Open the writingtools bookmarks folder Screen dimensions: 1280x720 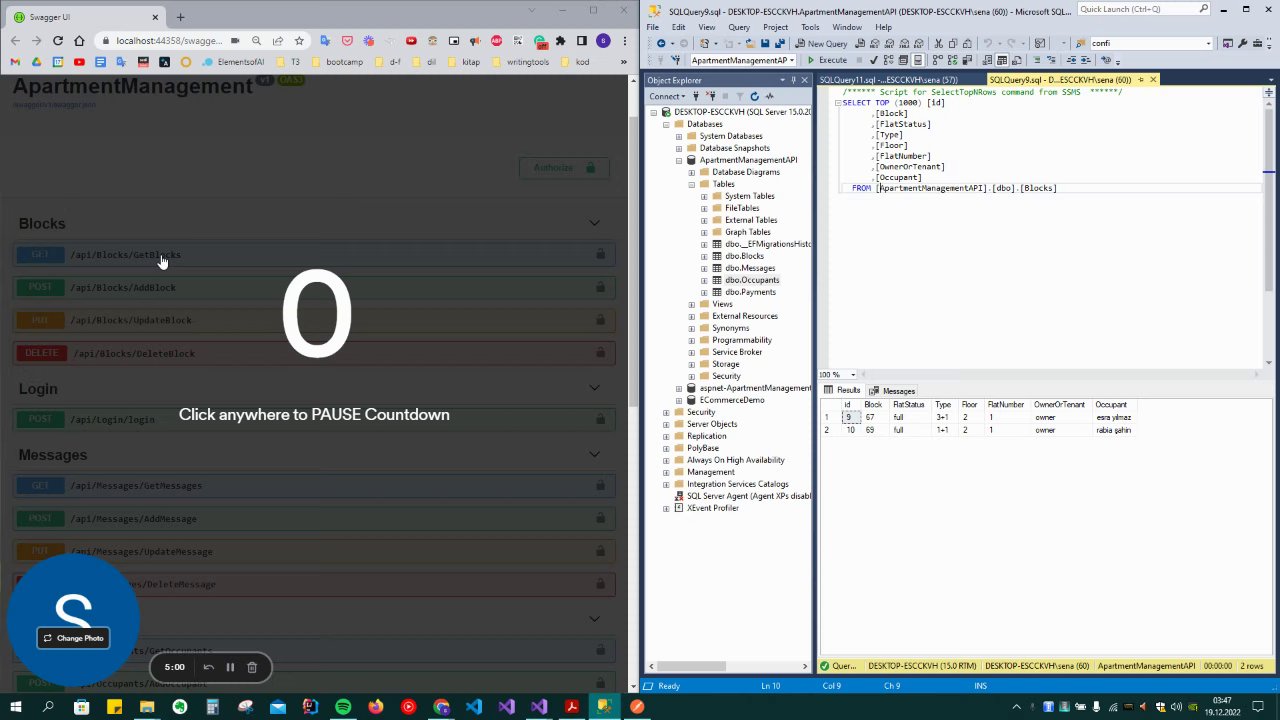click(520, 62)
